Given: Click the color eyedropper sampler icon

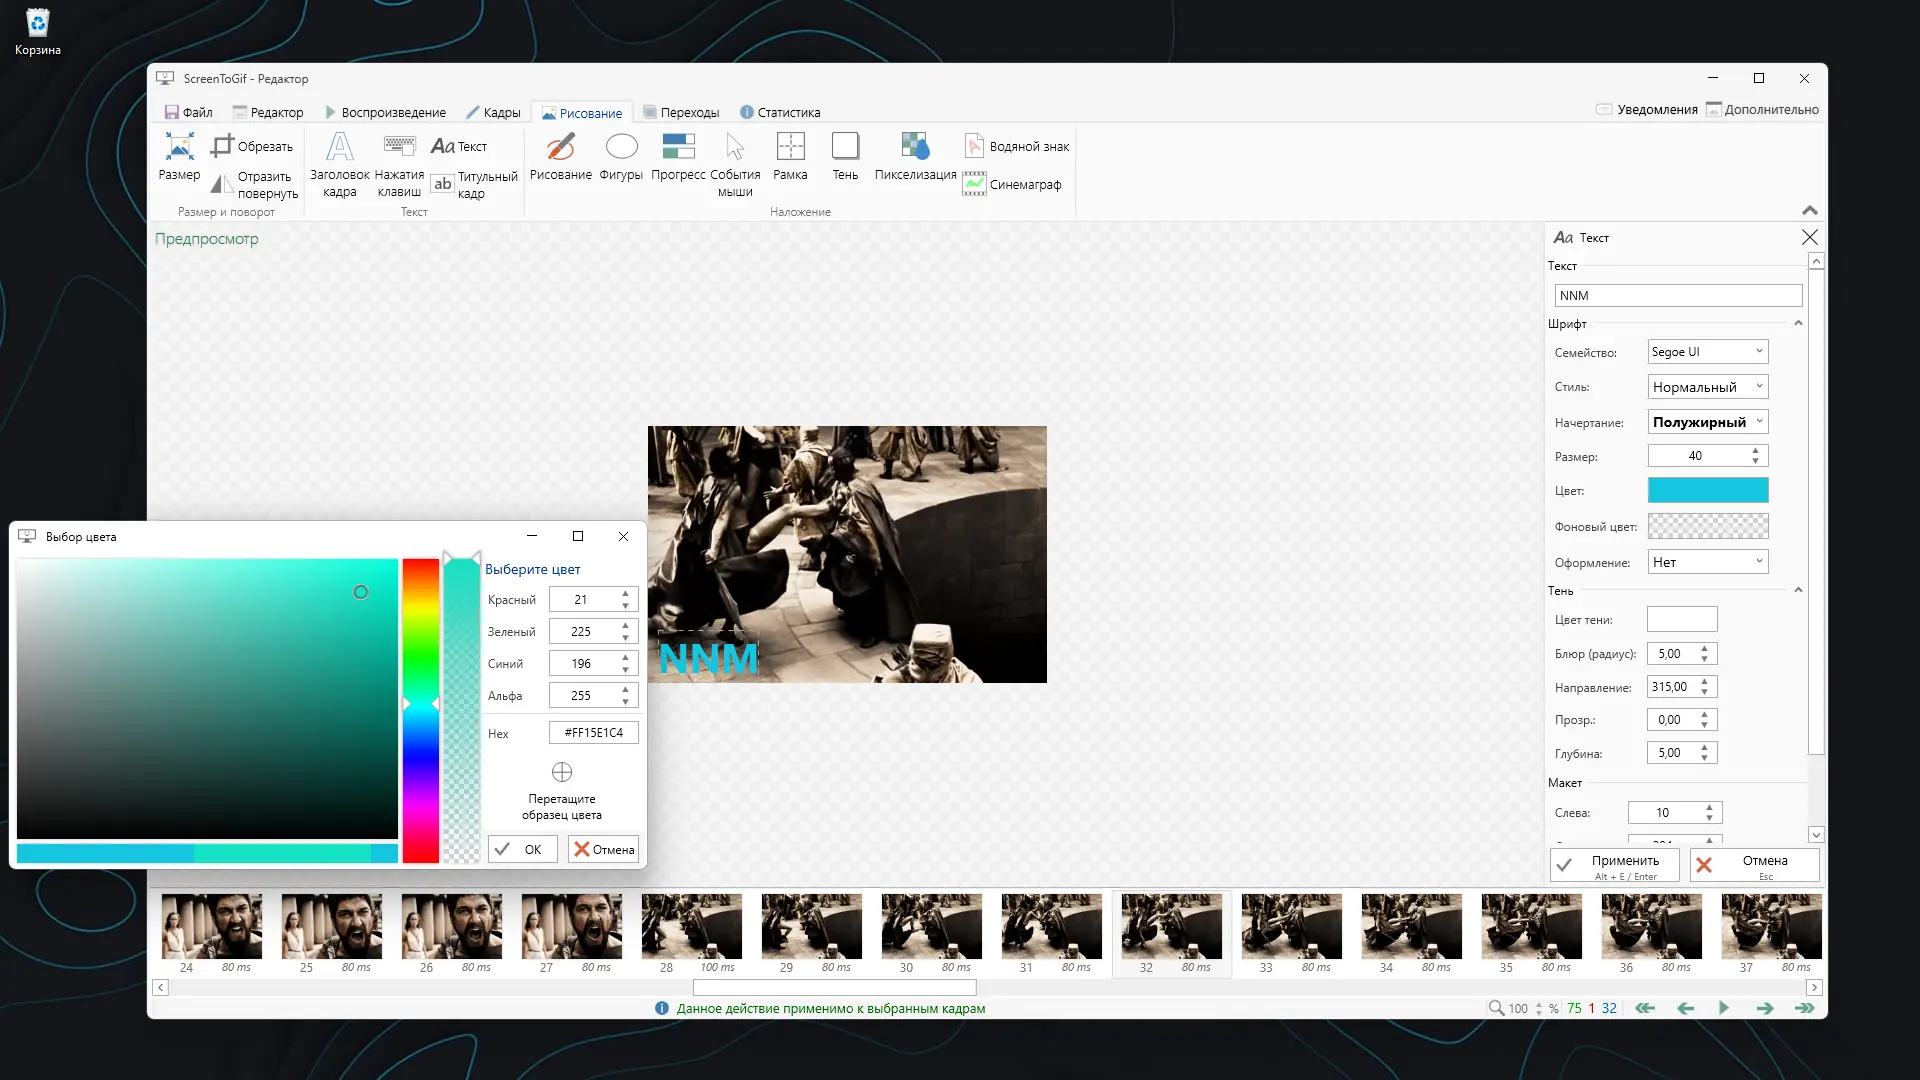Looking at the screenshot, I should [562, 772].
